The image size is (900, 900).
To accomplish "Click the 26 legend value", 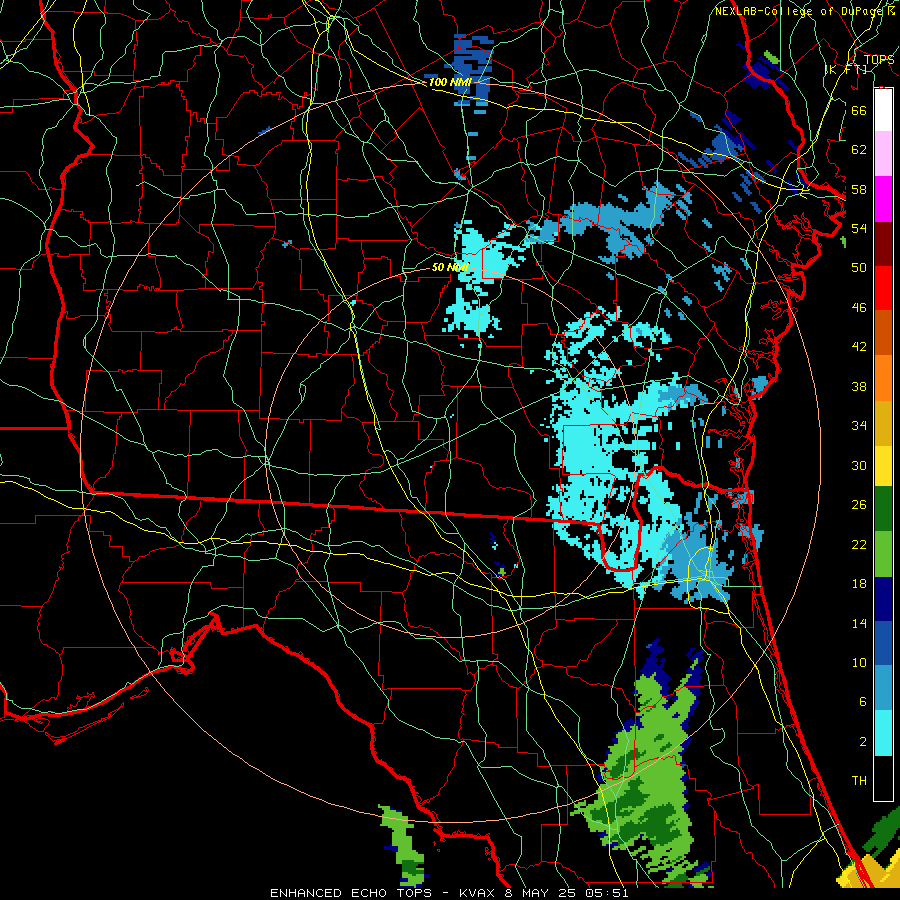I will tap(859, 505).
